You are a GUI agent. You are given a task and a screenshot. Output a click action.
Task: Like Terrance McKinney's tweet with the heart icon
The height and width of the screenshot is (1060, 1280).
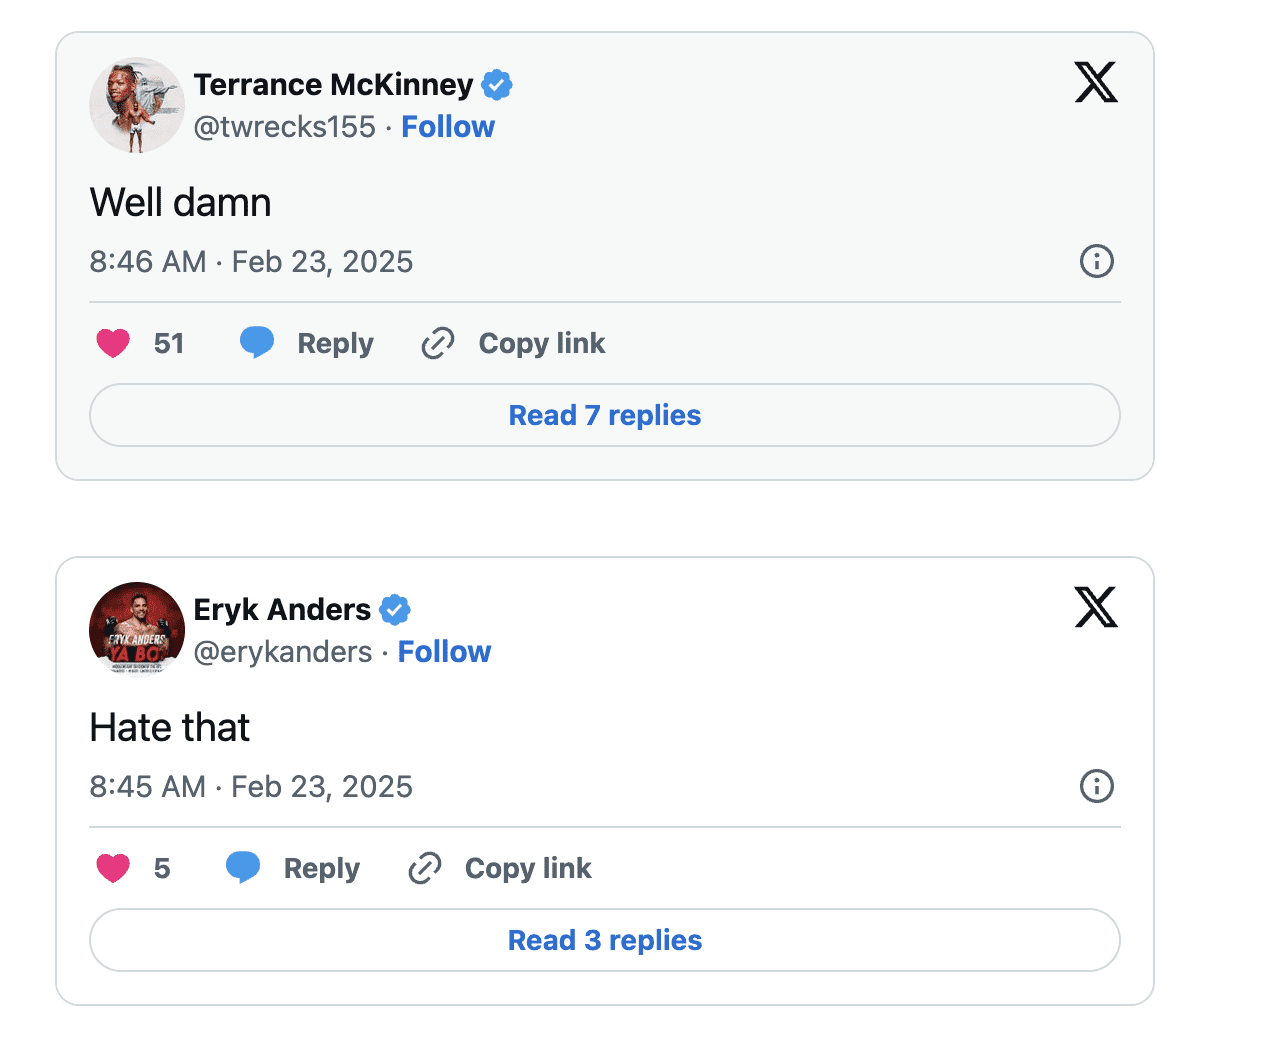[x=113, y=343]
